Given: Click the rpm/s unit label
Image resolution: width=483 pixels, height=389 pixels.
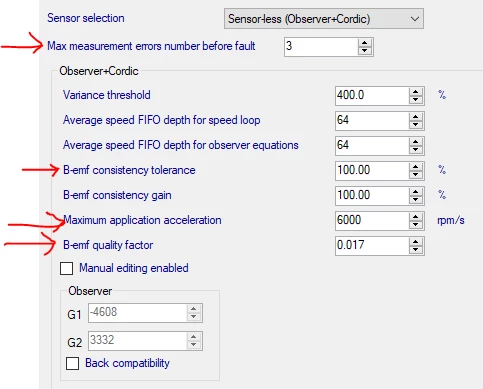Looking at the screenshot, I should (x=451, y=220).
